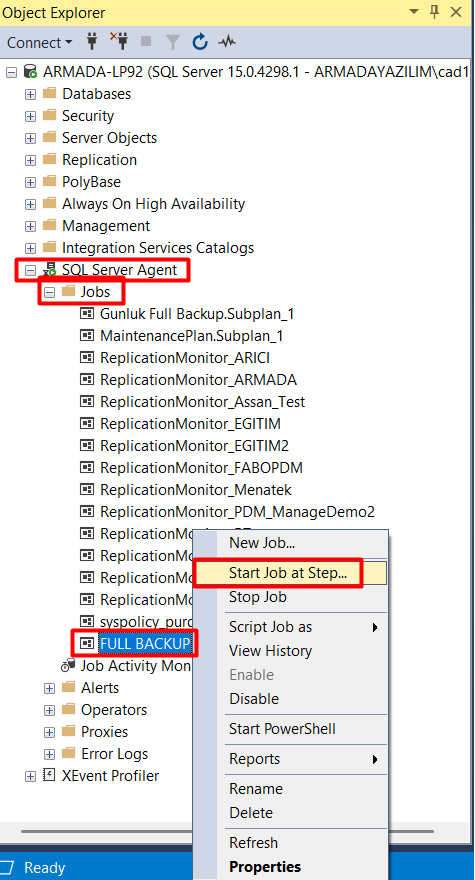This screenshot has height=880, width=475.
Task: Select ReplicationMonitor_Assan_Test job
Action: coord(203,402)
